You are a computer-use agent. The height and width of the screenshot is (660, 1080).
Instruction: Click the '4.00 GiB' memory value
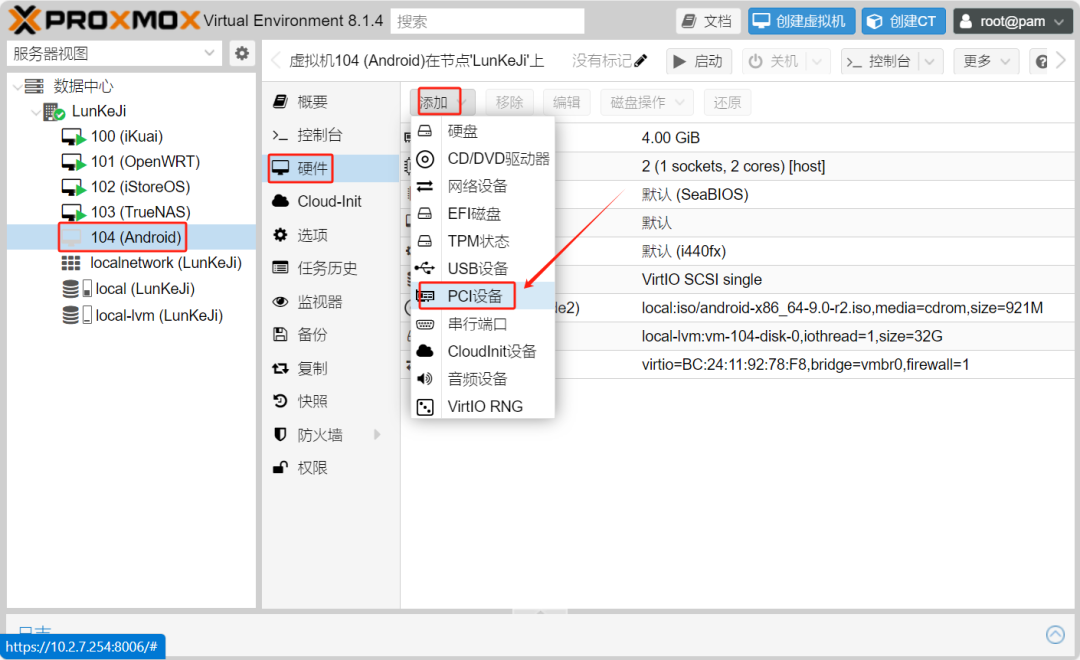point(670,138)
